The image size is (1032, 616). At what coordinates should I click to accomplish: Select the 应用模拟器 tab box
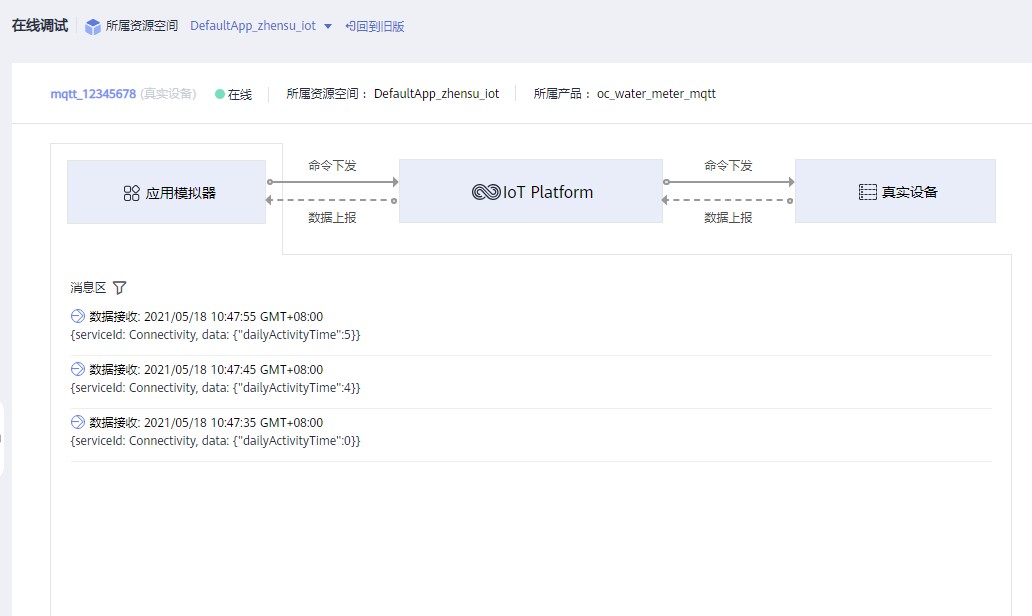tap(167, 192)
